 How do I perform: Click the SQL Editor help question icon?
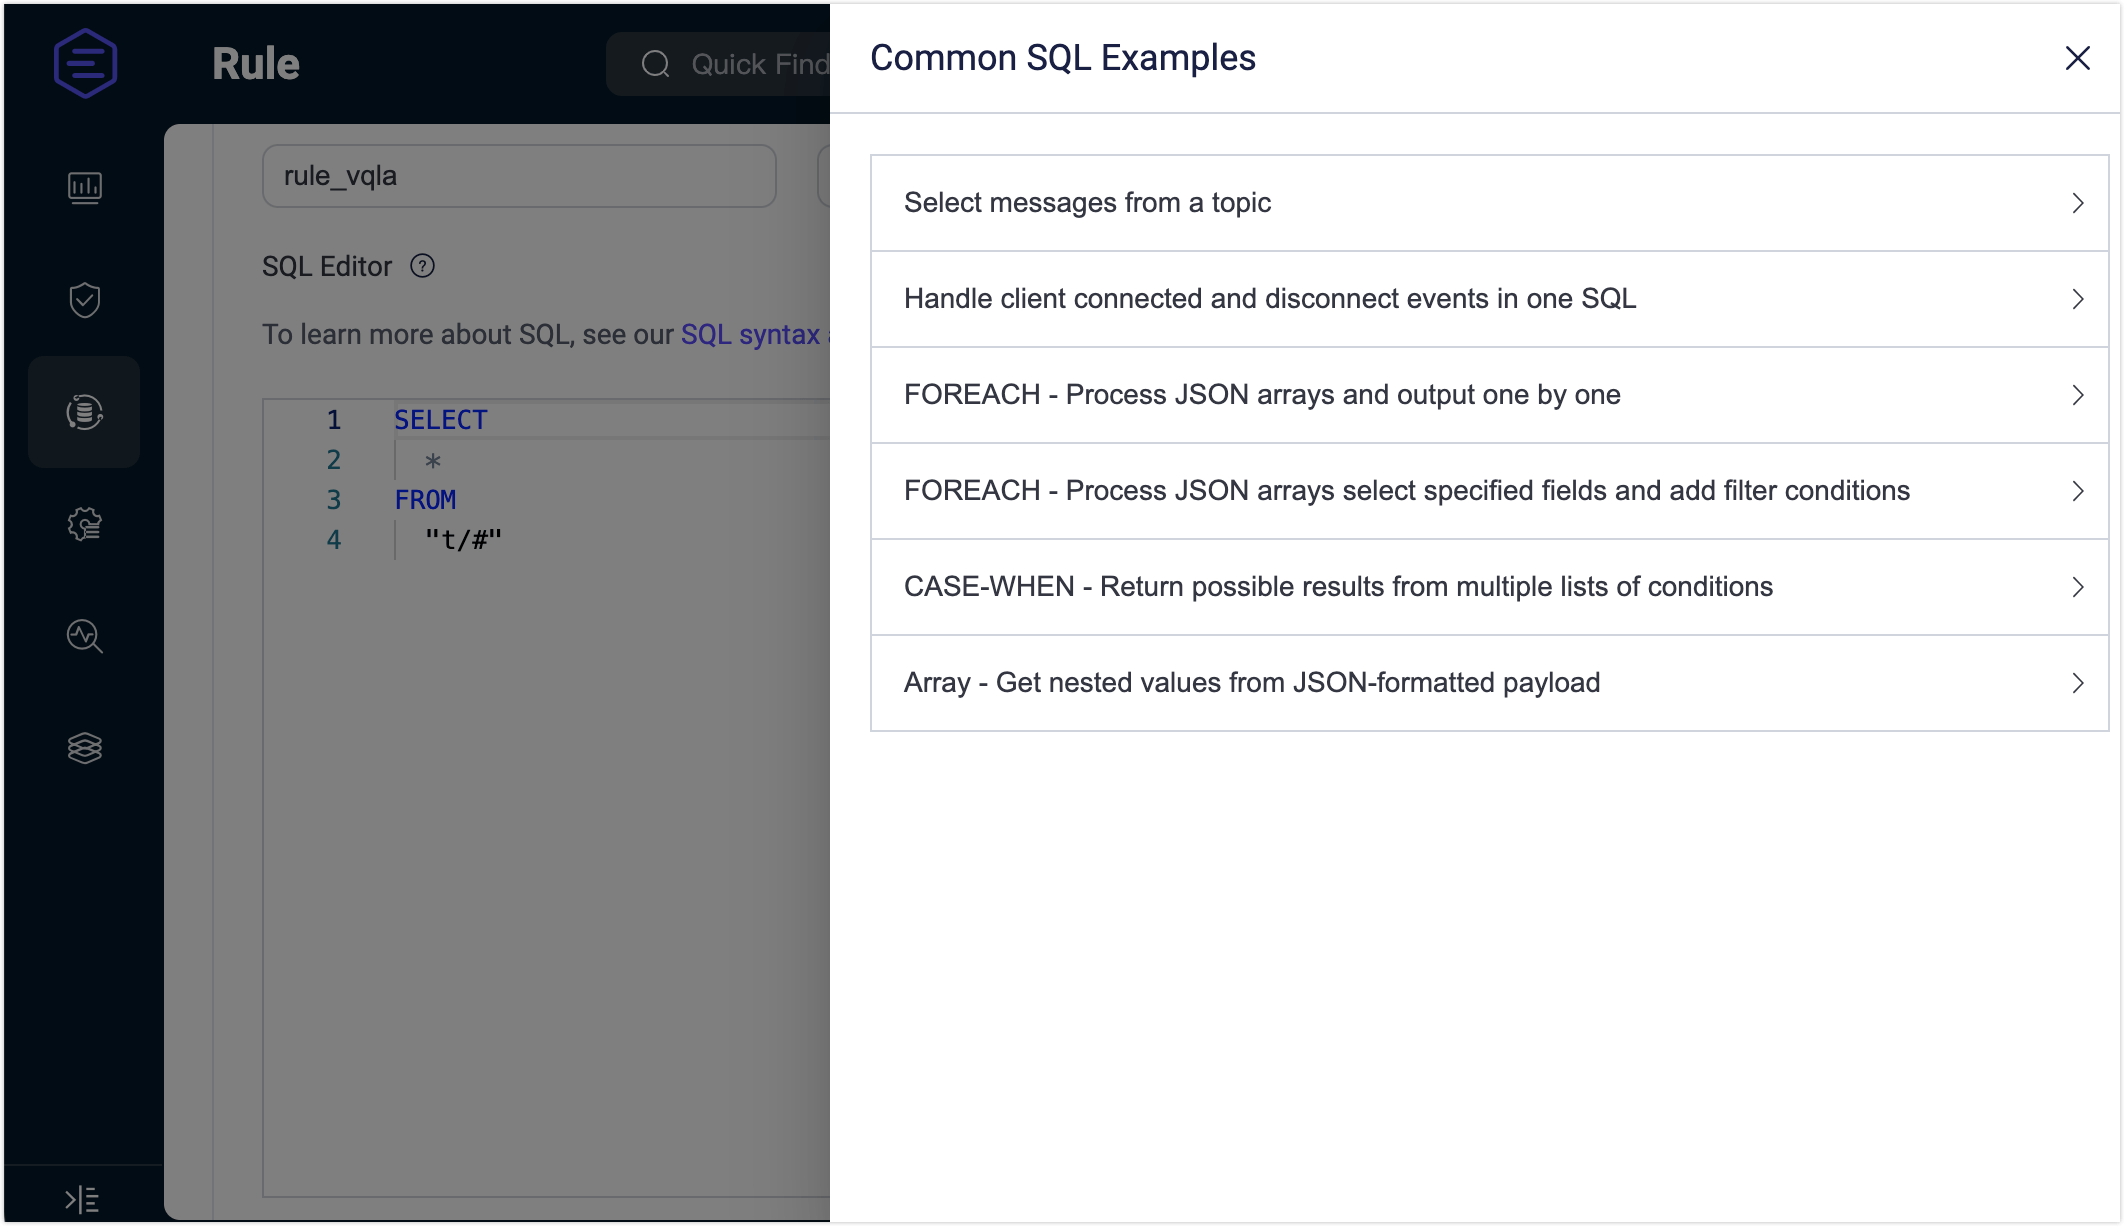(x=423, y=266)
